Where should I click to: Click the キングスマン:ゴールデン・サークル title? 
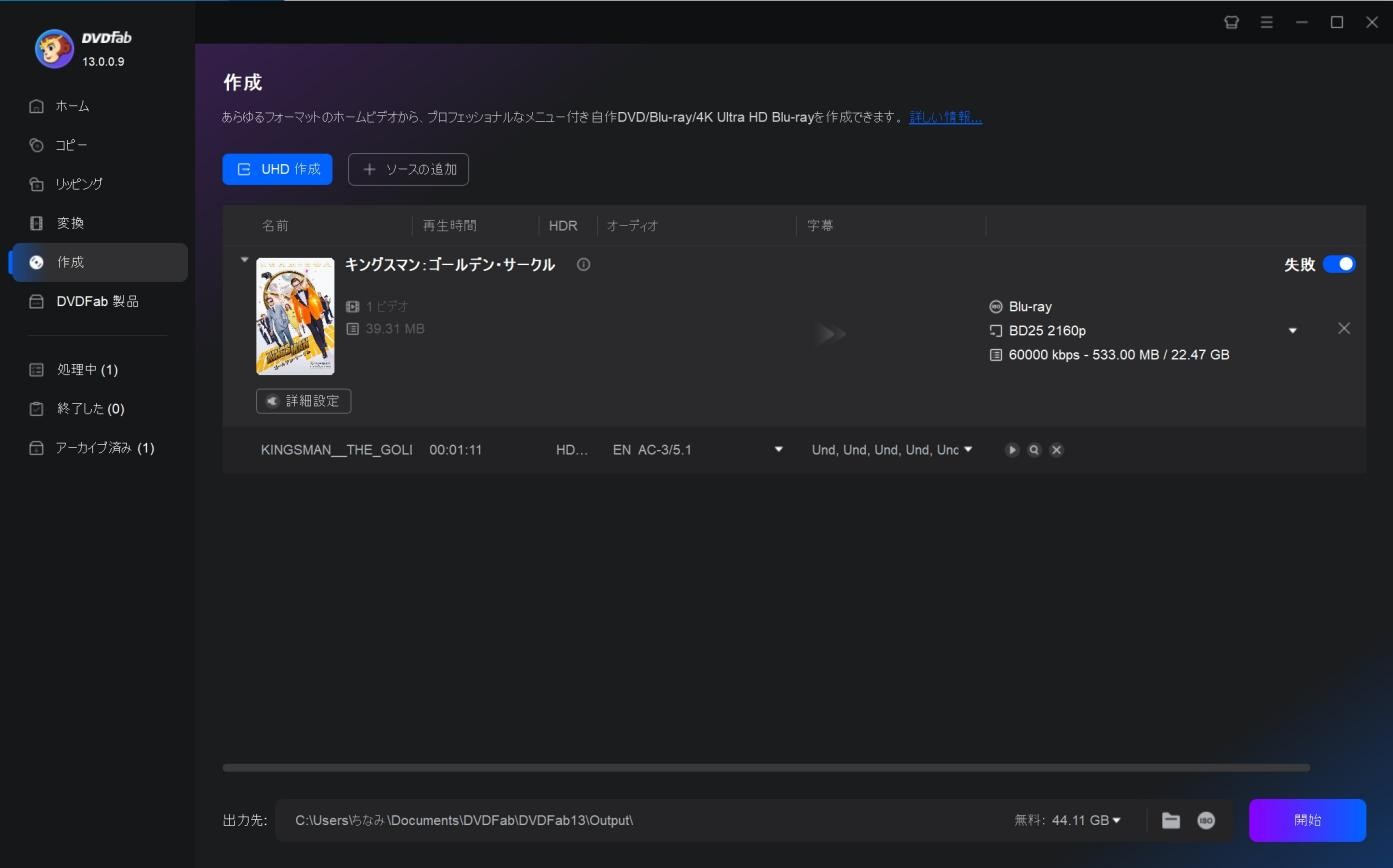click(450, 265)
